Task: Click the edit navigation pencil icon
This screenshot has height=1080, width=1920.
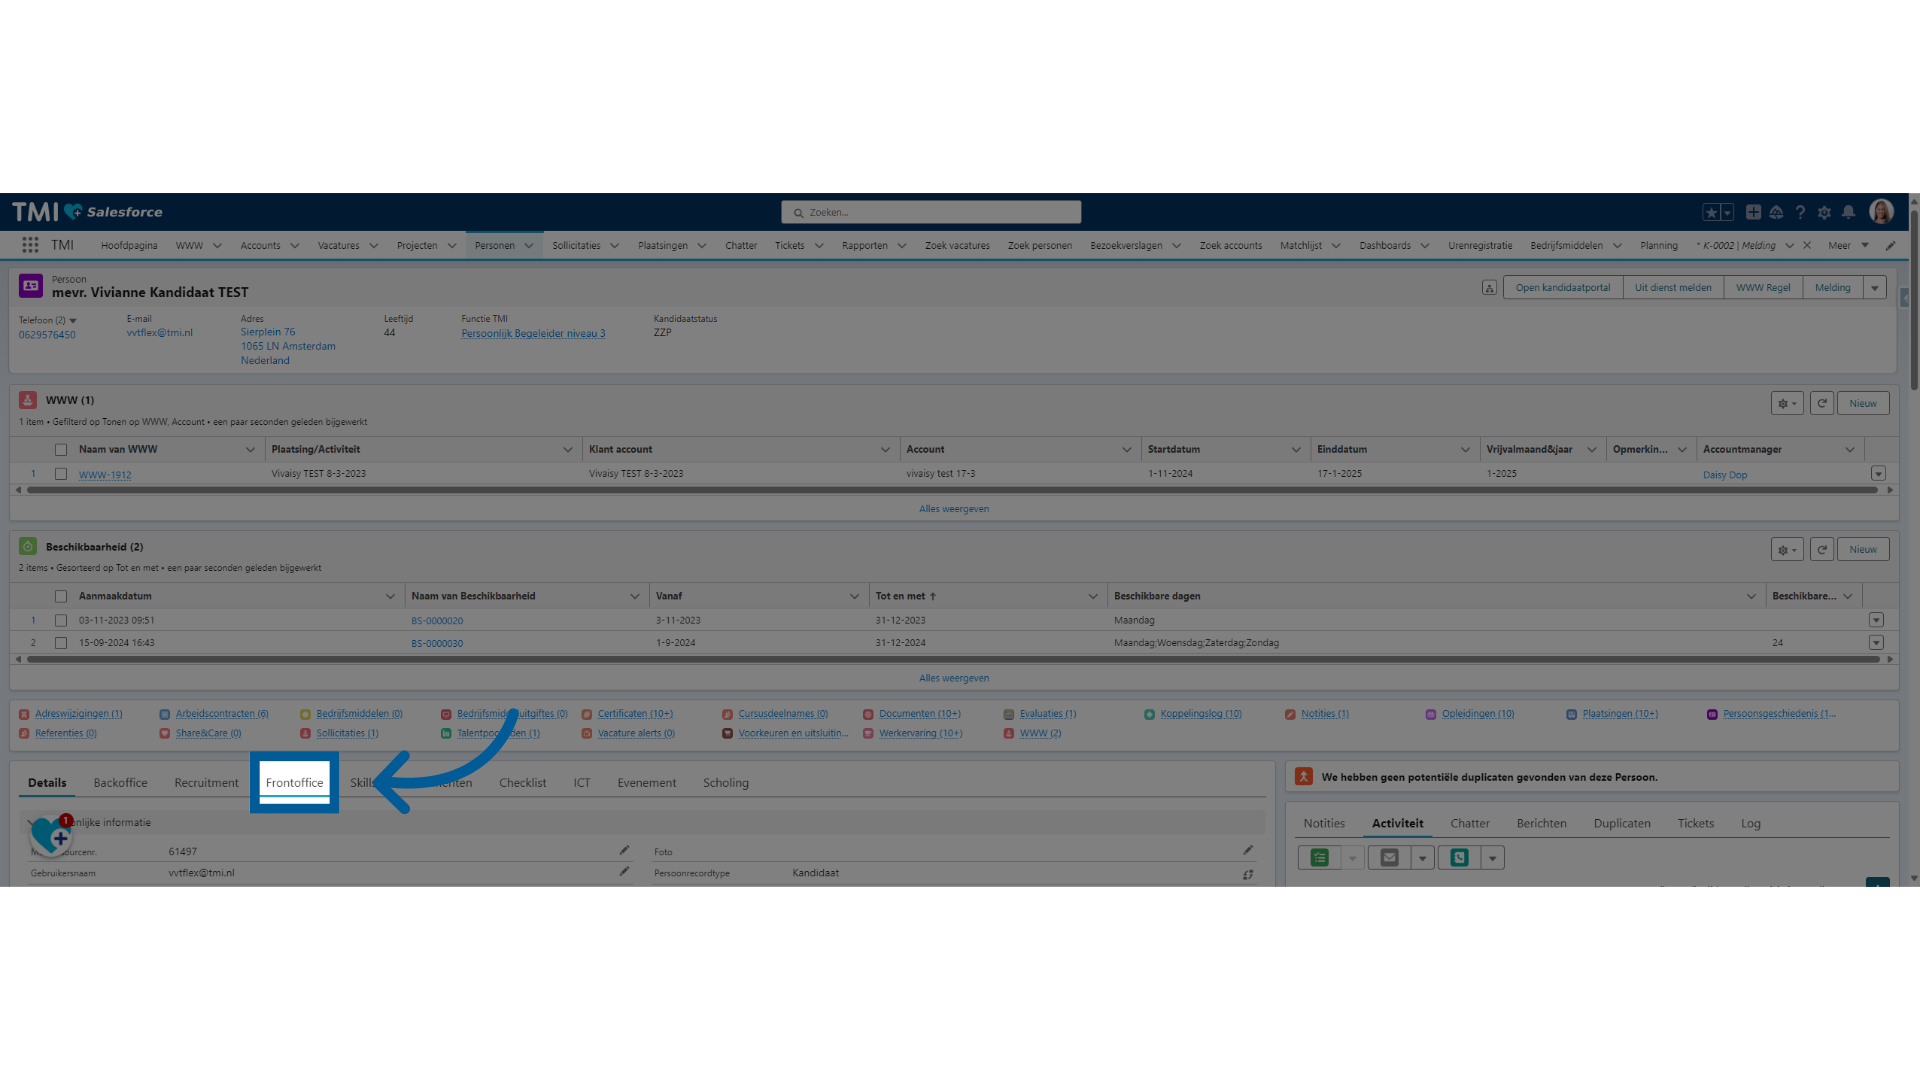Action: point(1890,245)
